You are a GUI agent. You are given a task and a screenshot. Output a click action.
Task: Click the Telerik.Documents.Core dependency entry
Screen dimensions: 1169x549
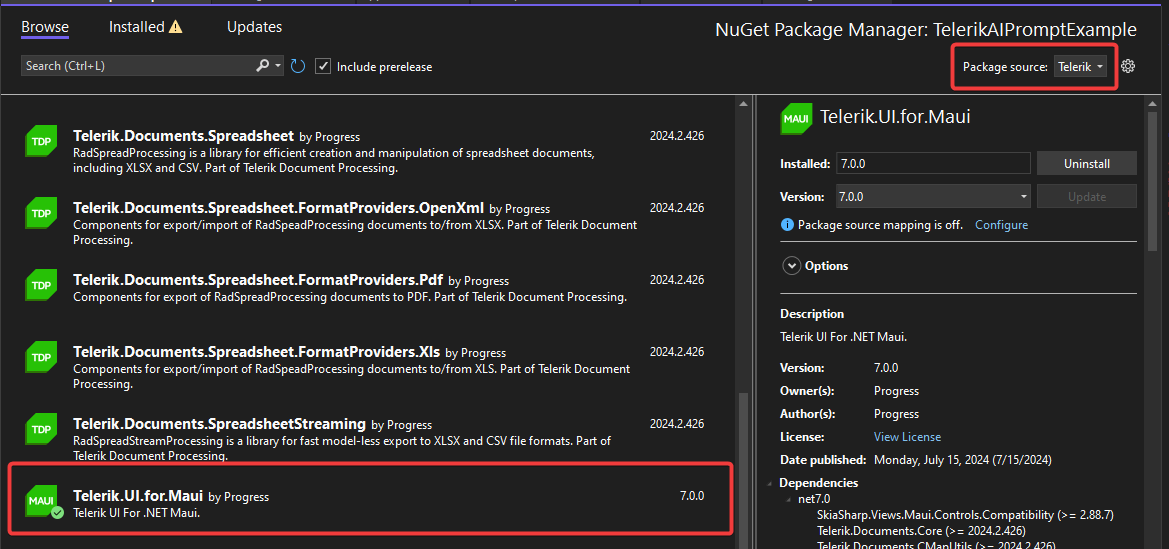pos(921,531)
